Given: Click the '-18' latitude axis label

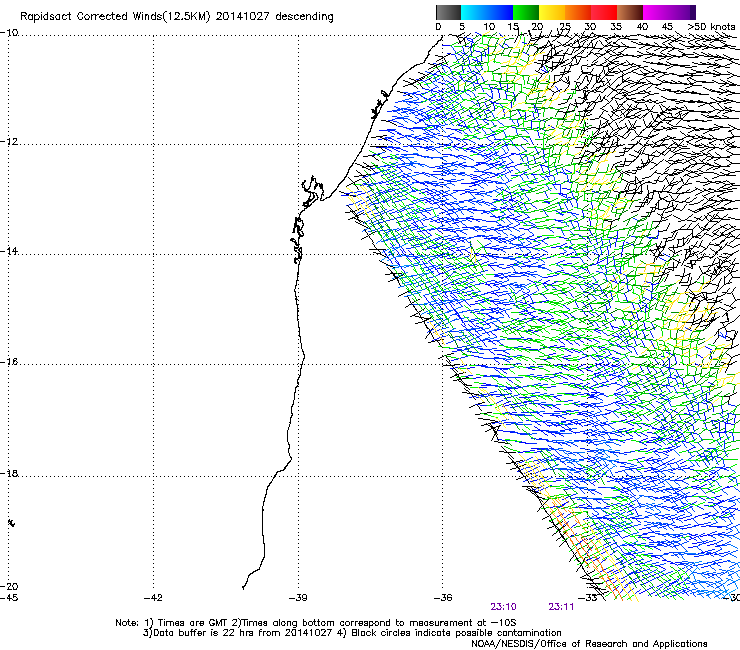Looking at the screenshot, I should [9, 473].
